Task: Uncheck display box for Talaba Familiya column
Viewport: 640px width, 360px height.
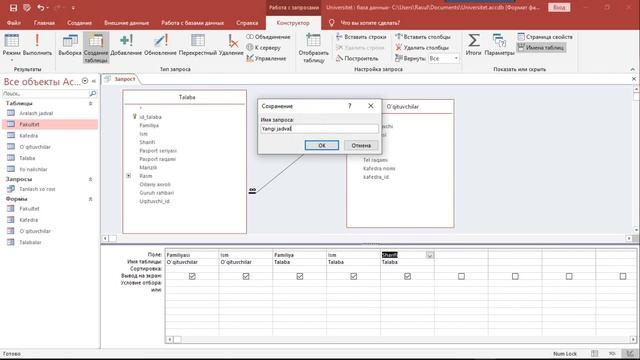Action: pyautogui.click(x=300, y=276)
